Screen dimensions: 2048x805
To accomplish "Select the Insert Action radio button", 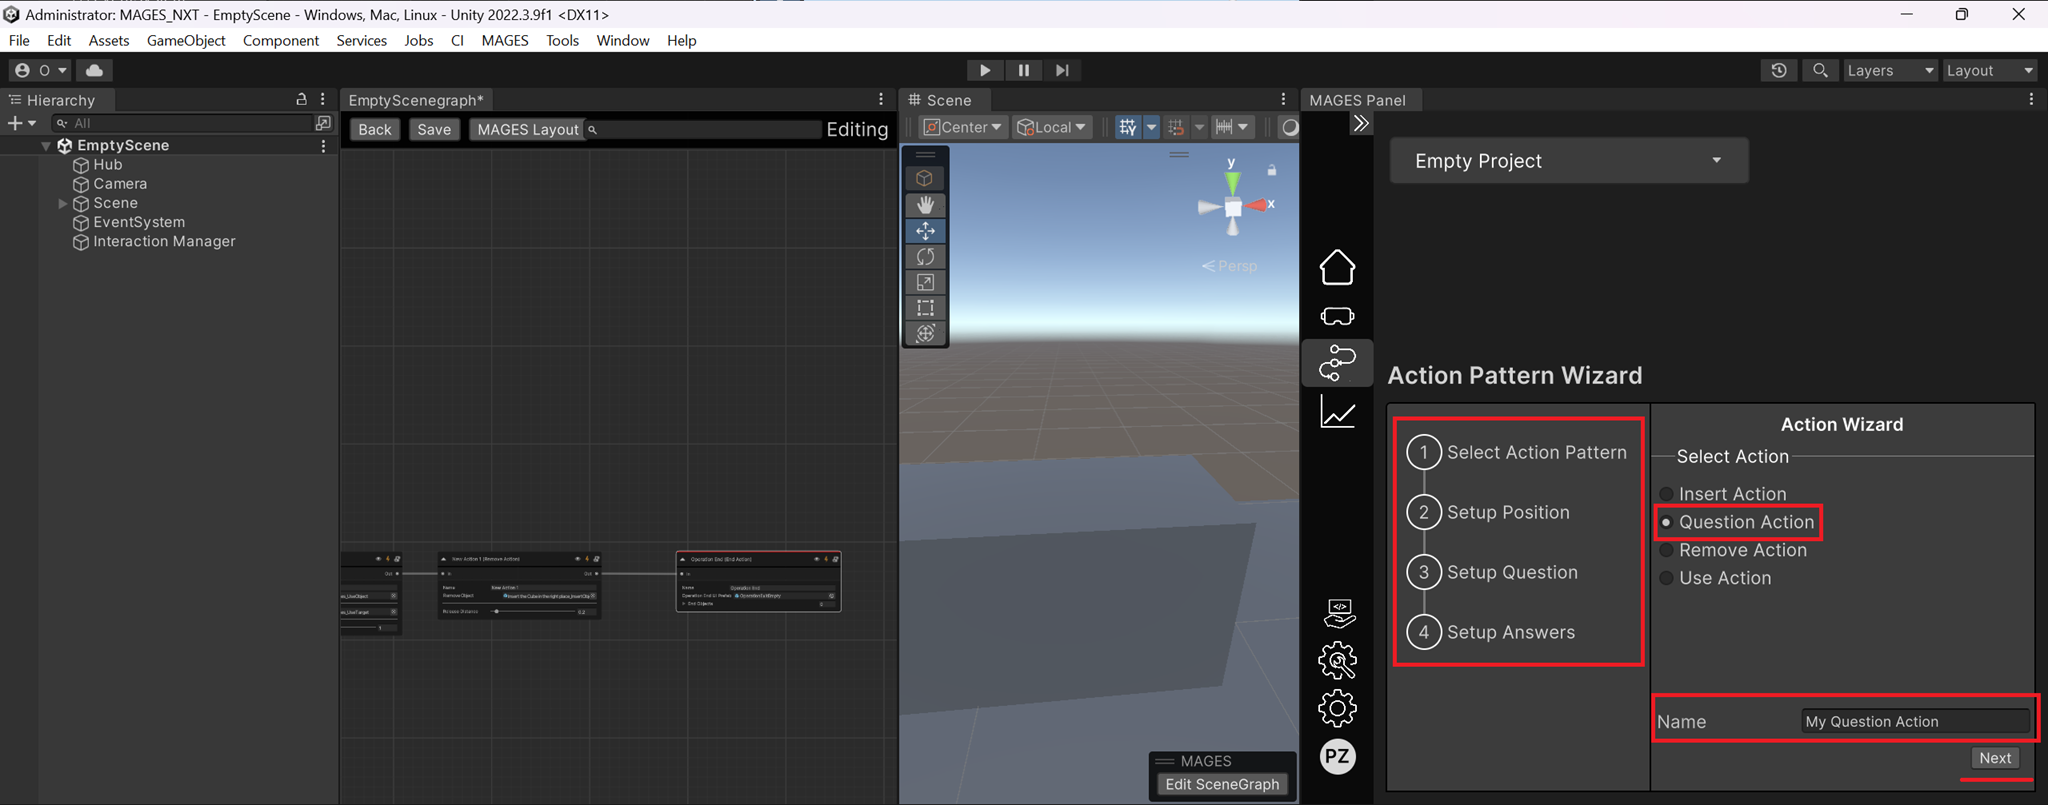I will point(1667,494).
